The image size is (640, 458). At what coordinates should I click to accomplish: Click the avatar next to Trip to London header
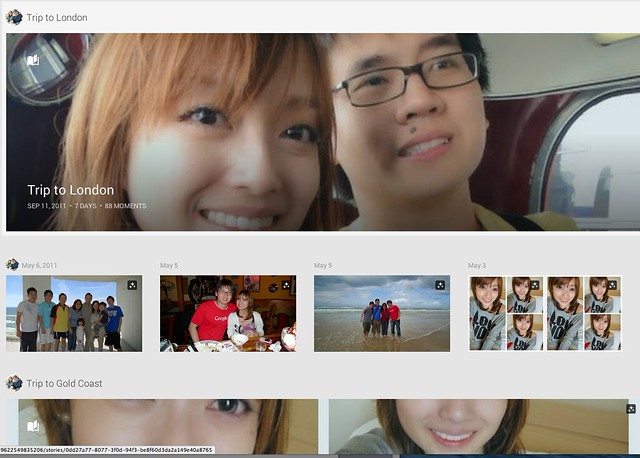[14, 18]
